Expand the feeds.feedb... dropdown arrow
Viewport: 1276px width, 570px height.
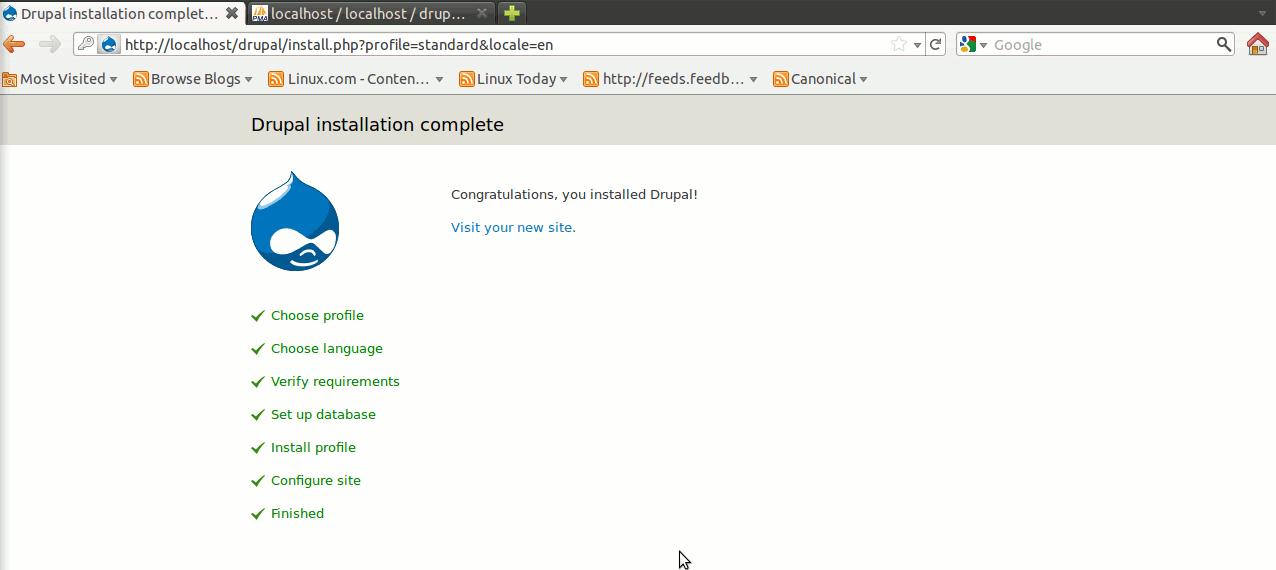[753, 80]
